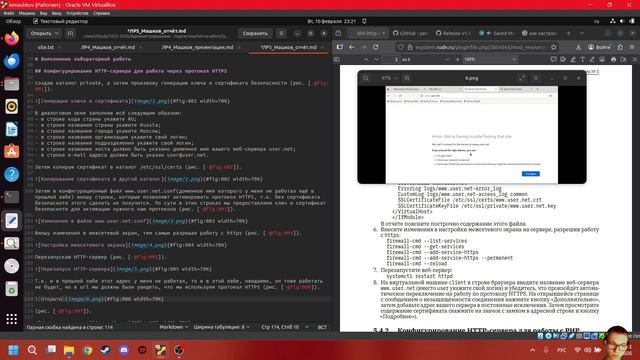The image size is (640, 360).
Task: Click the PDF page number field
Action: [x=391, y=60]
